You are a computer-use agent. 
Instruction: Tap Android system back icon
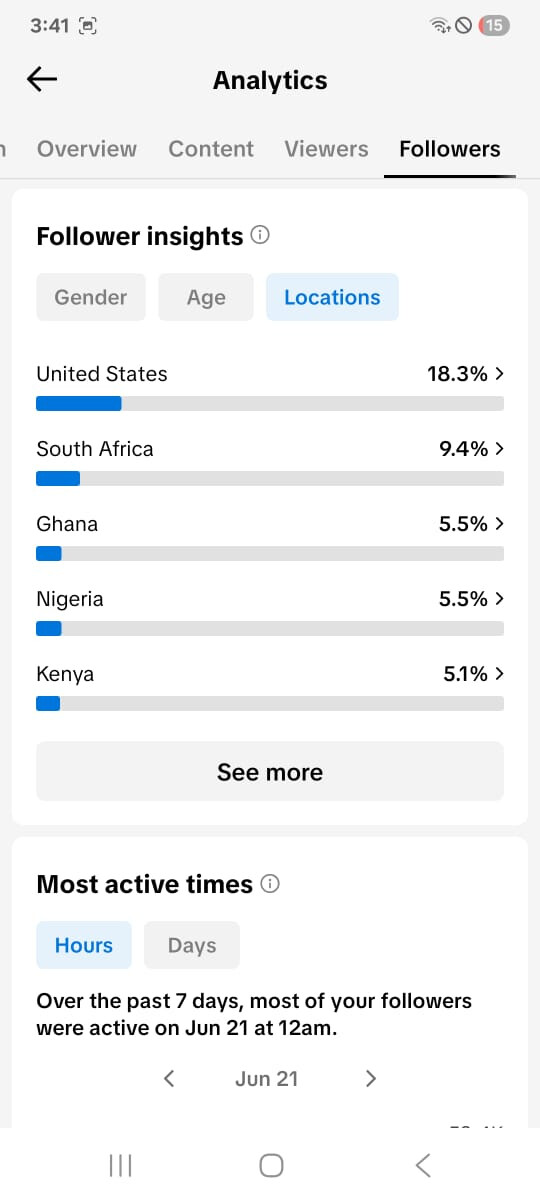tap(423, 1165)
